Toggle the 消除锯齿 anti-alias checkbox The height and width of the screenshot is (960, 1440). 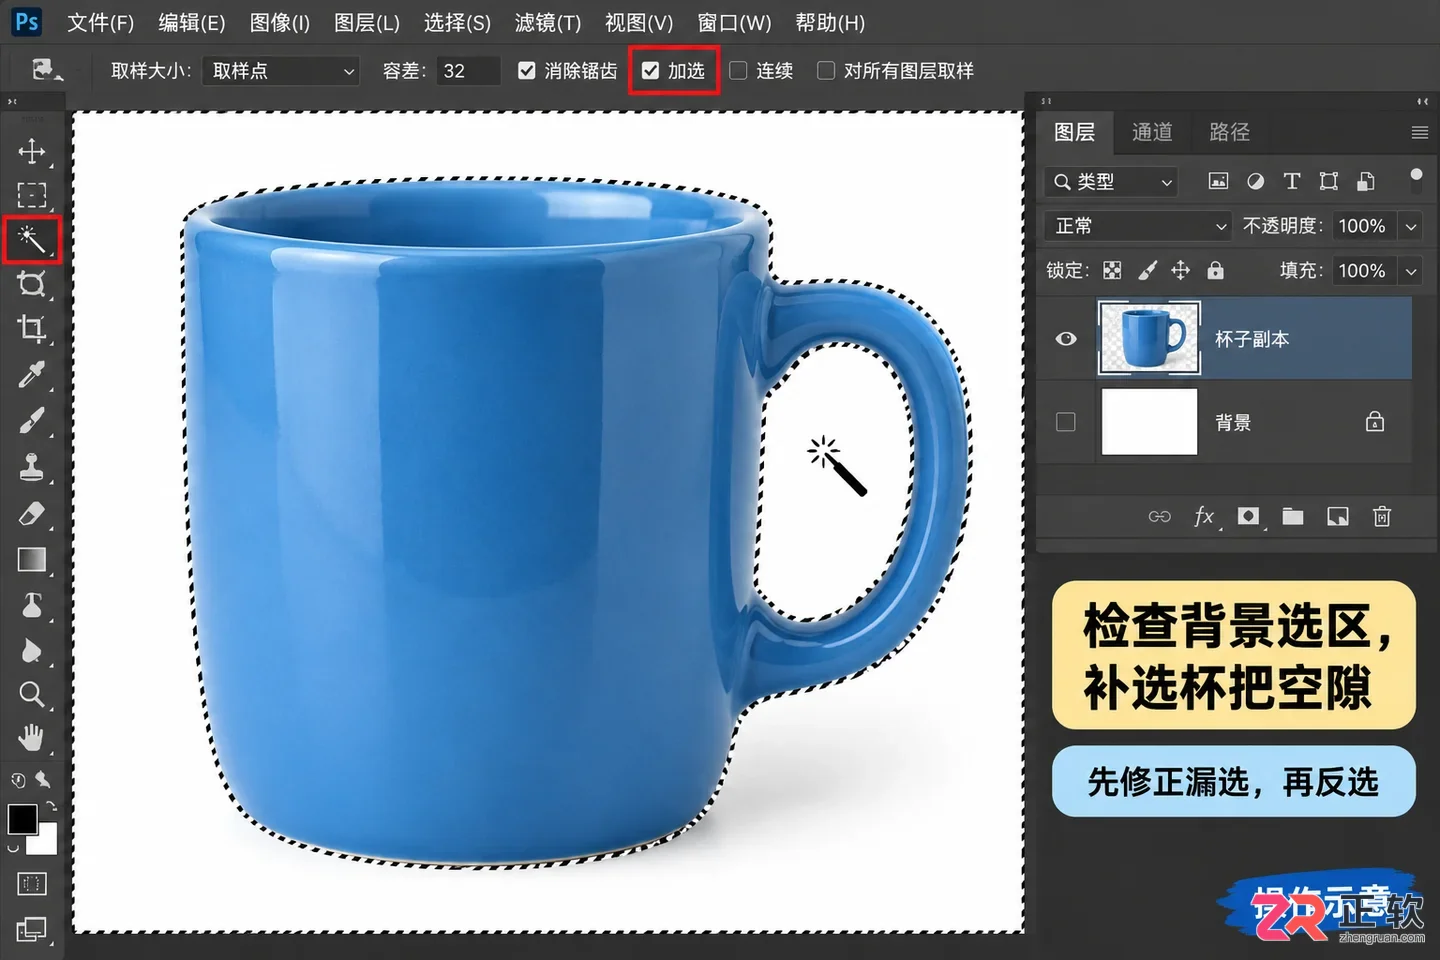coord(527,71)
